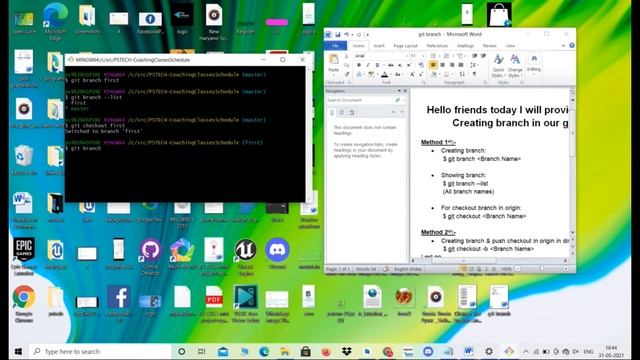The height and width of the screenshot is (360, 640).
Task: Click the Word zoom slider handle
Action: (x=542, y=269)
